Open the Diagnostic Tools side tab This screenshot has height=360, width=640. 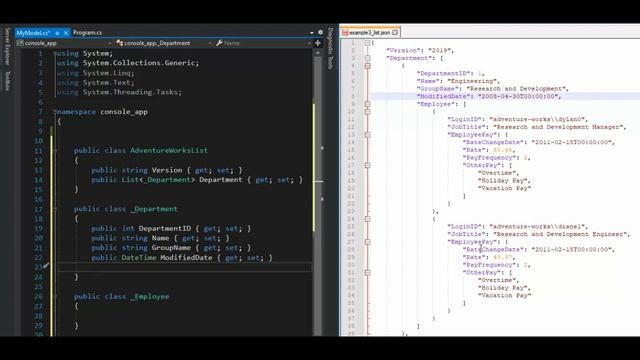[330, 48]
